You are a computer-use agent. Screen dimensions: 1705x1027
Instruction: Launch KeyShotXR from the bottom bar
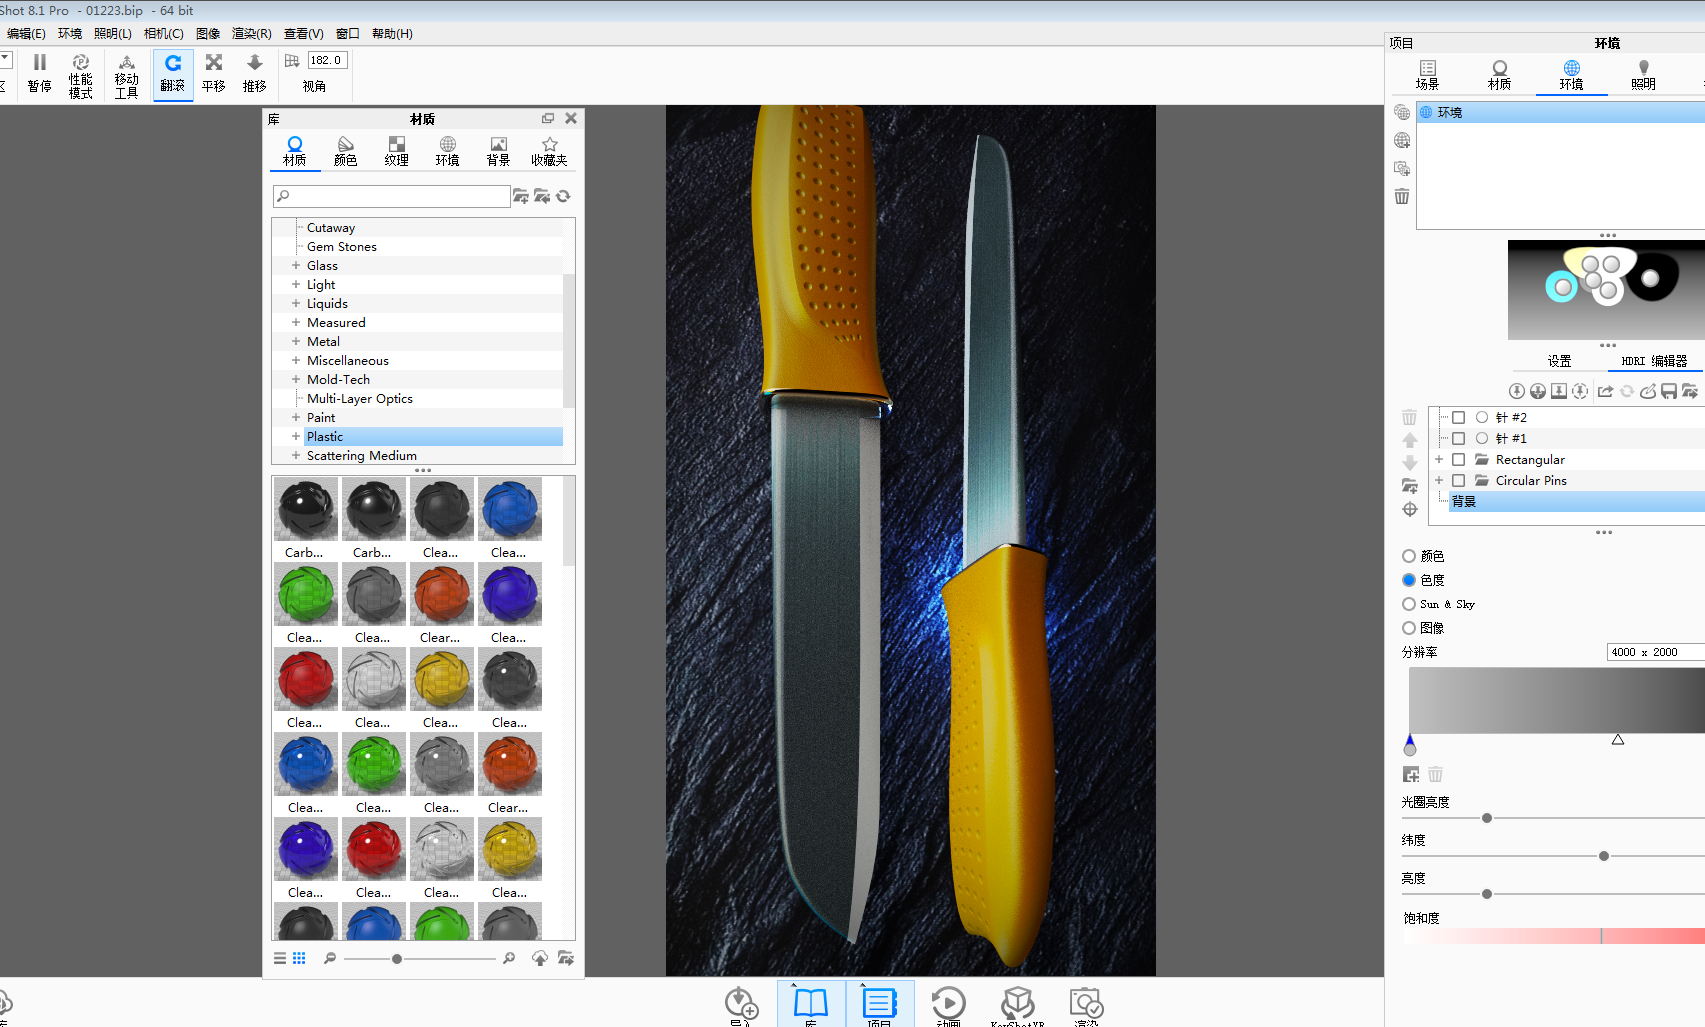1018,1005
